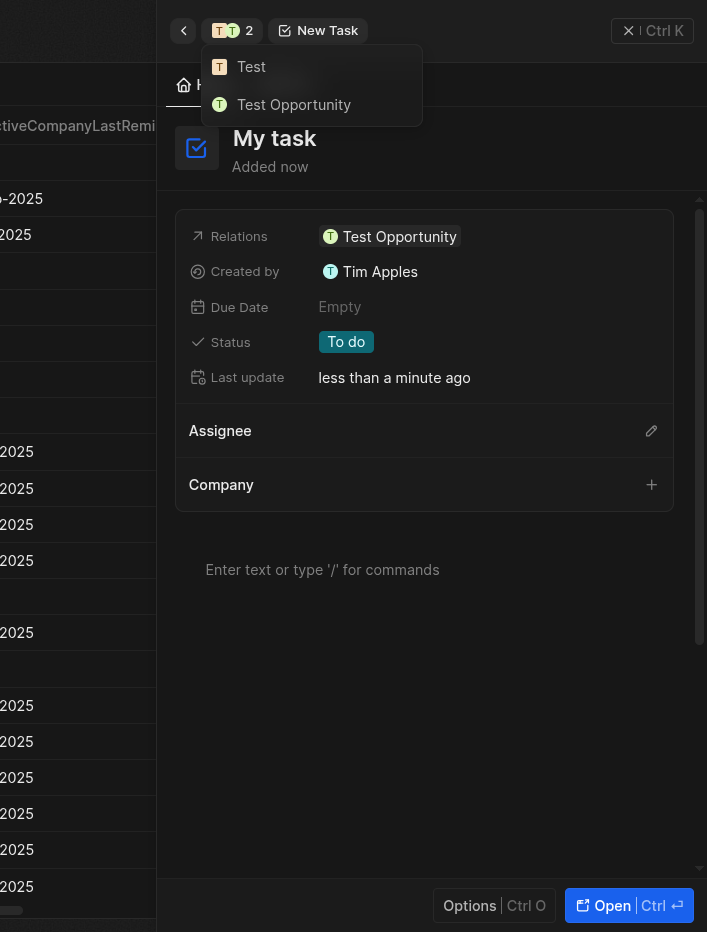Open the related records avatar dropdown
The width and height of the screenshot is (707, 932).
coord(232,31)
